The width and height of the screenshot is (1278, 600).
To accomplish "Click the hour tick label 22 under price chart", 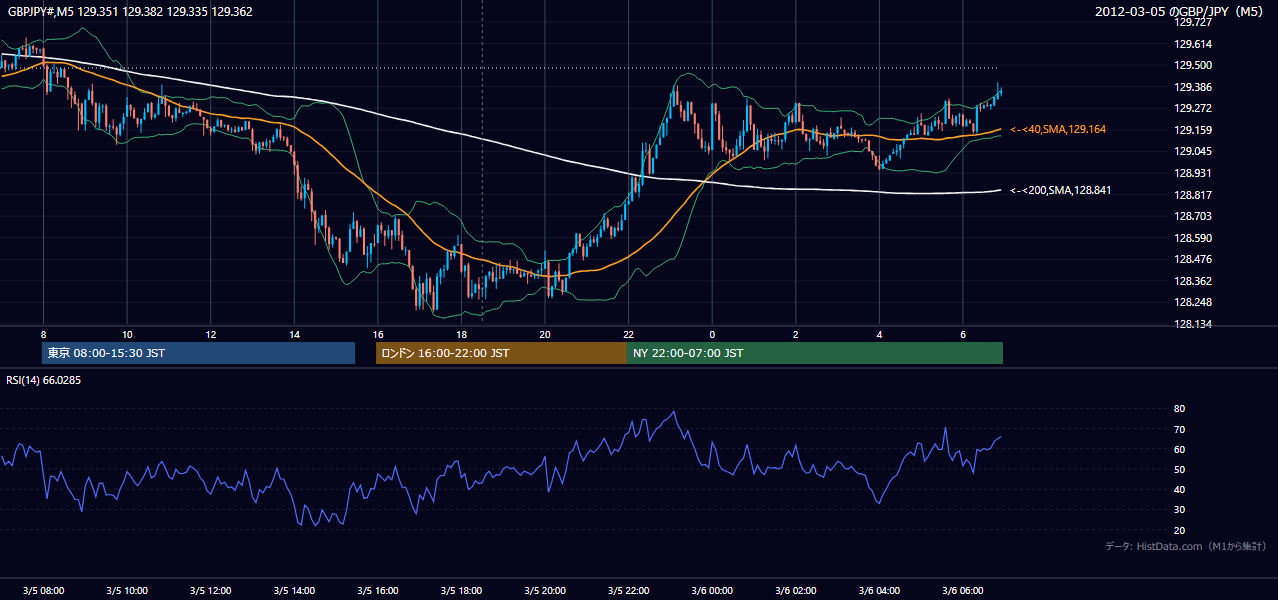I will 628,334.
